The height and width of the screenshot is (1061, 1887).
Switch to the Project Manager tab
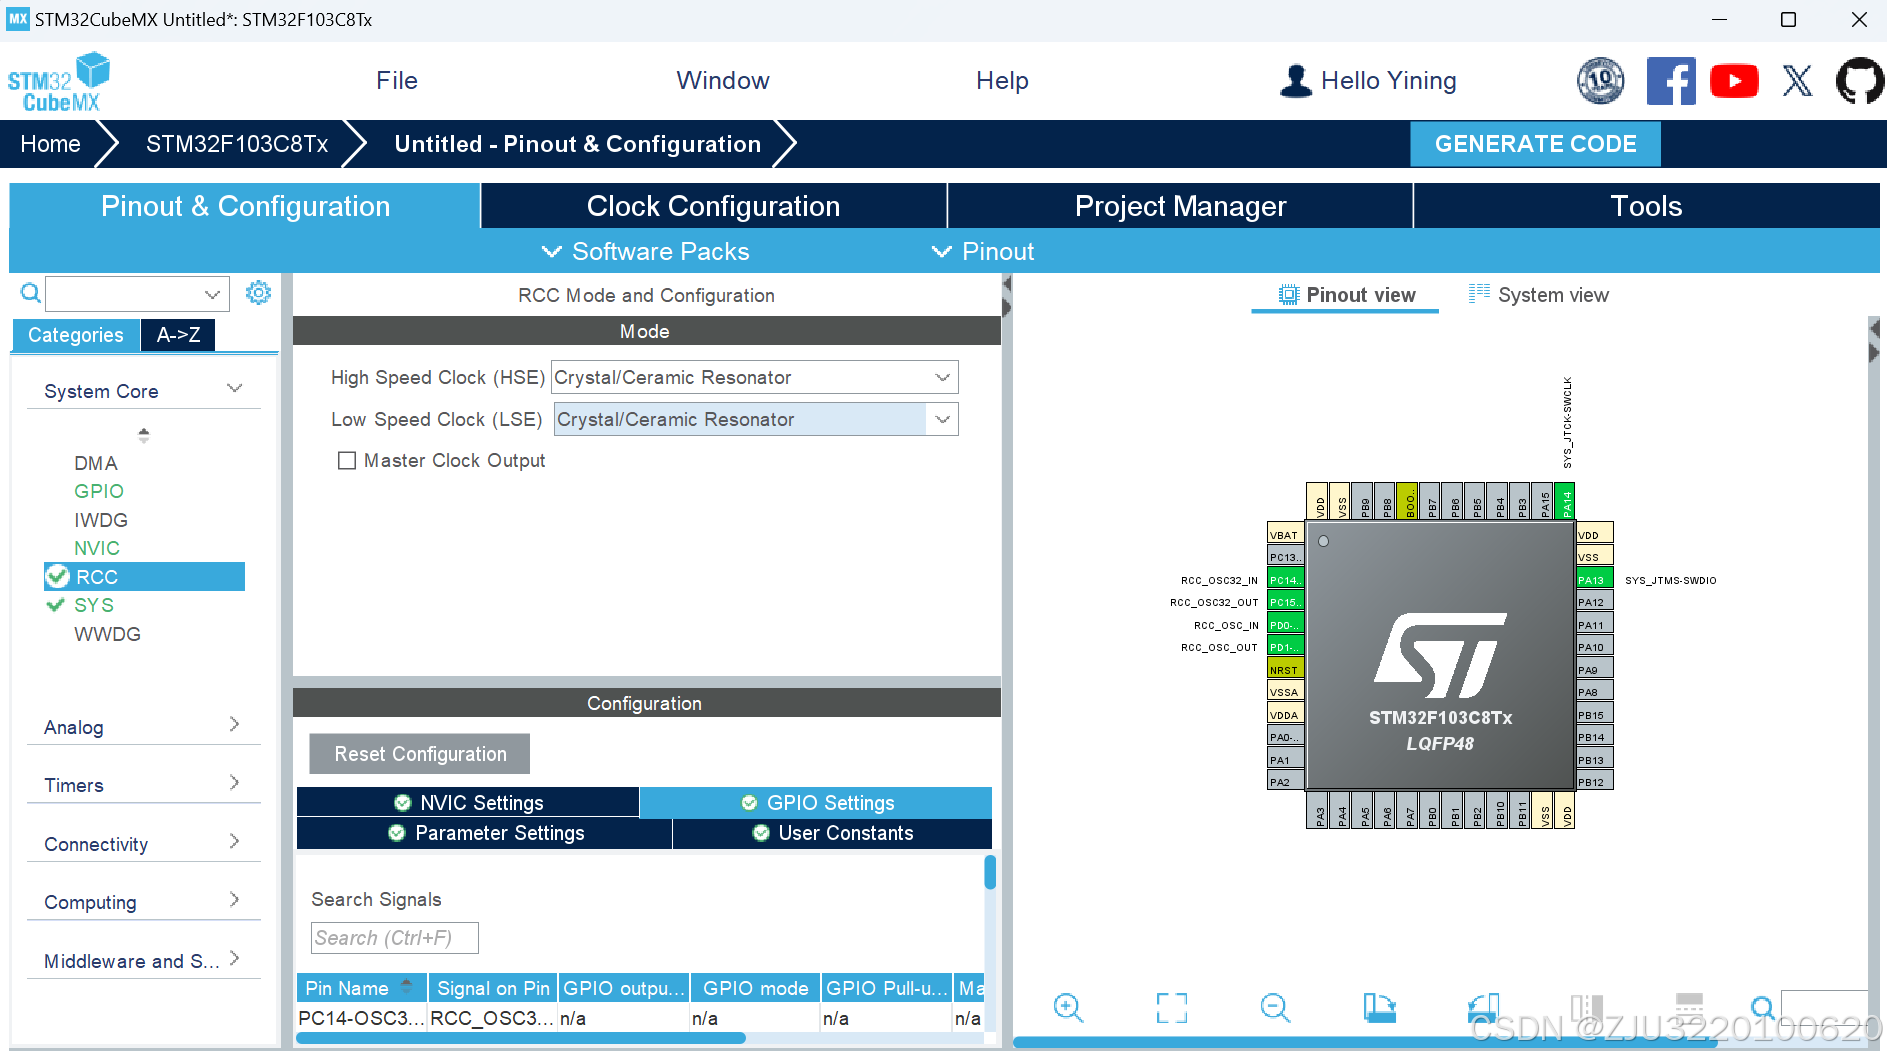[1180, 206]
